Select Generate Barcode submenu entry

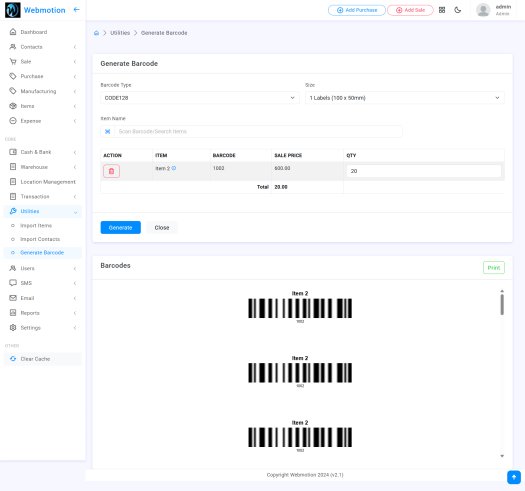point(42,253)
